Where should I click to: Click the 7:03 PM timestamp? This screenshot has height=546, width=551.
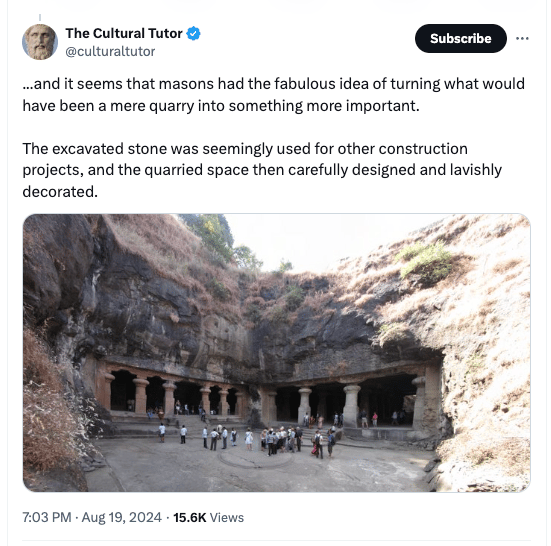pos(47,518)
